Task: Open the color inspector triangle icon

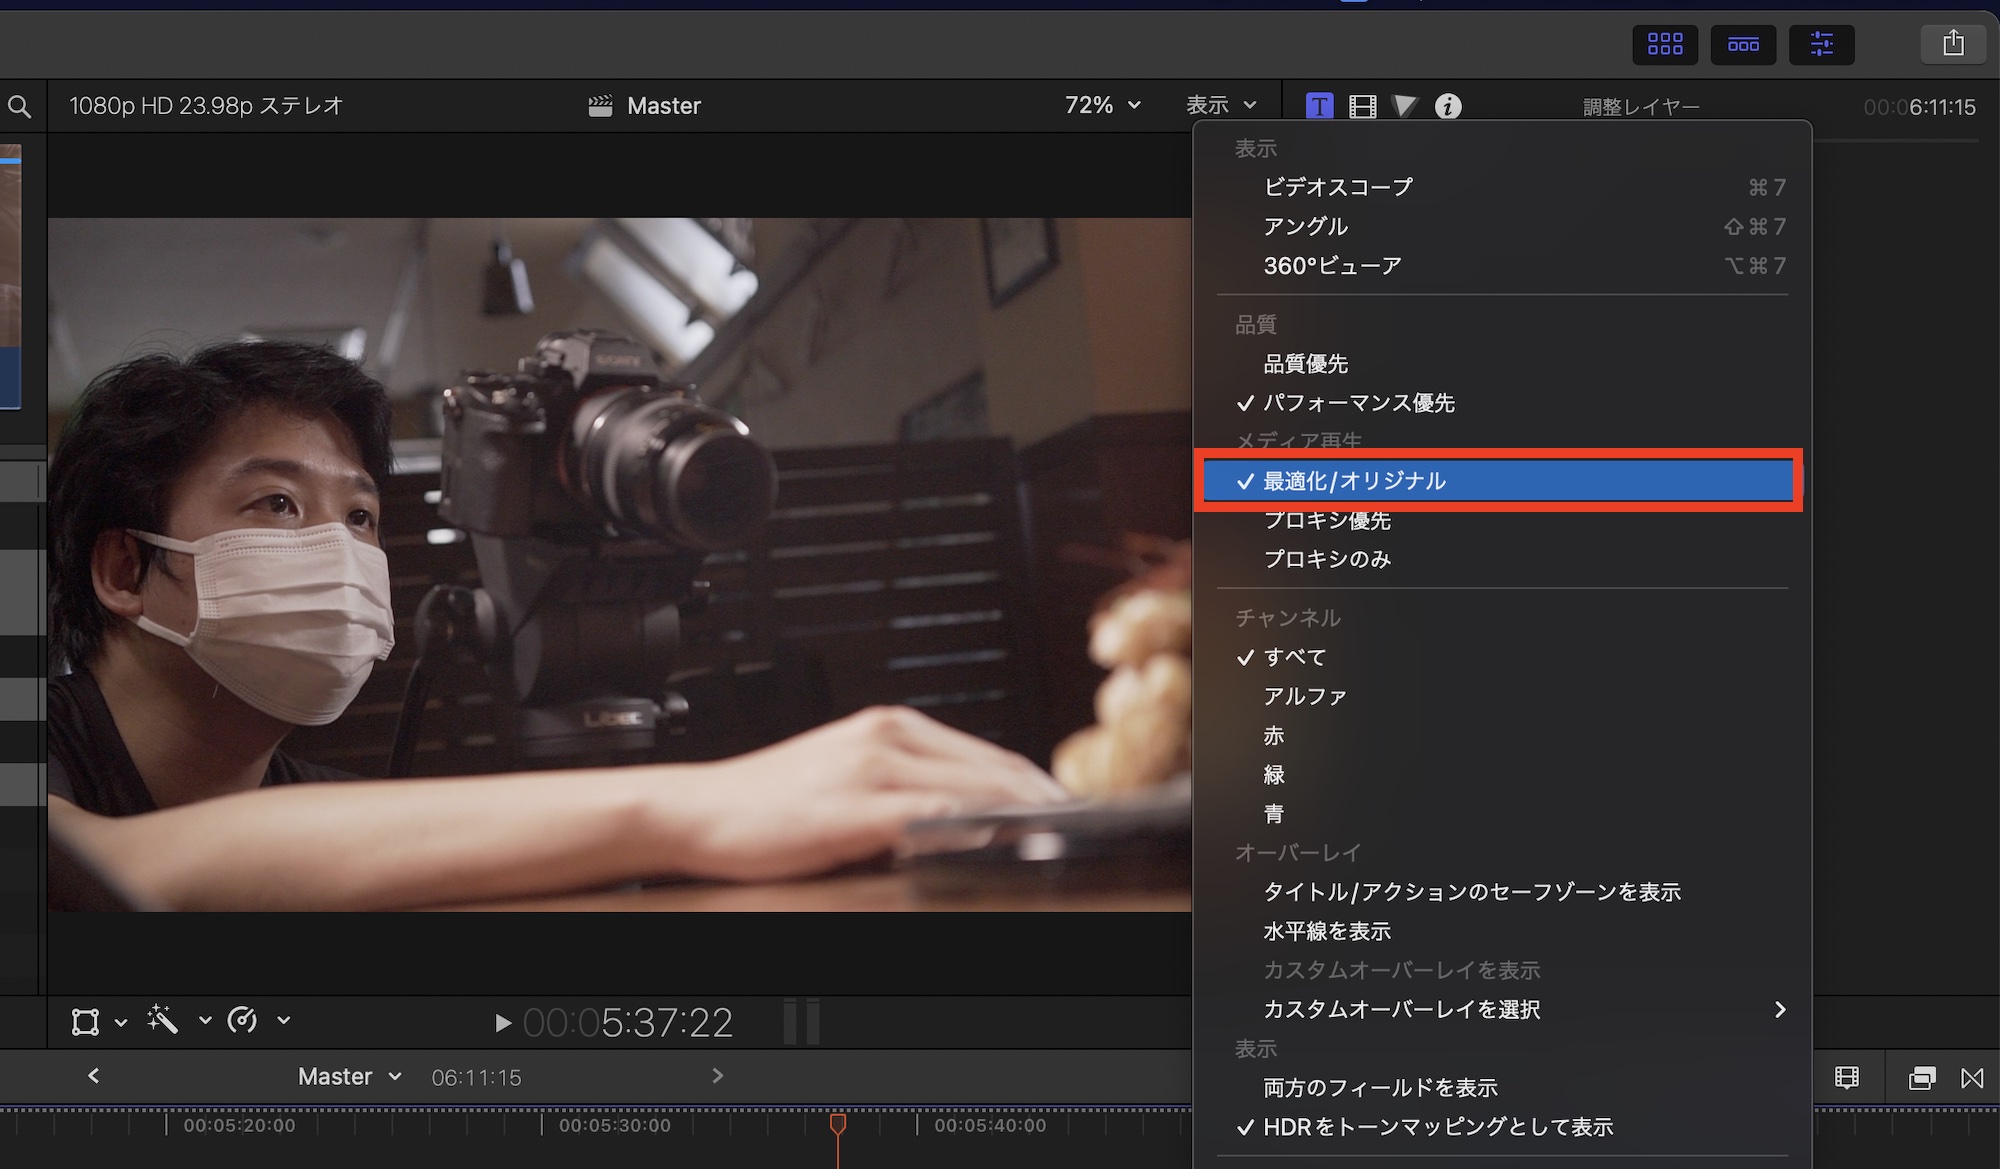Action: point(1404,106)
